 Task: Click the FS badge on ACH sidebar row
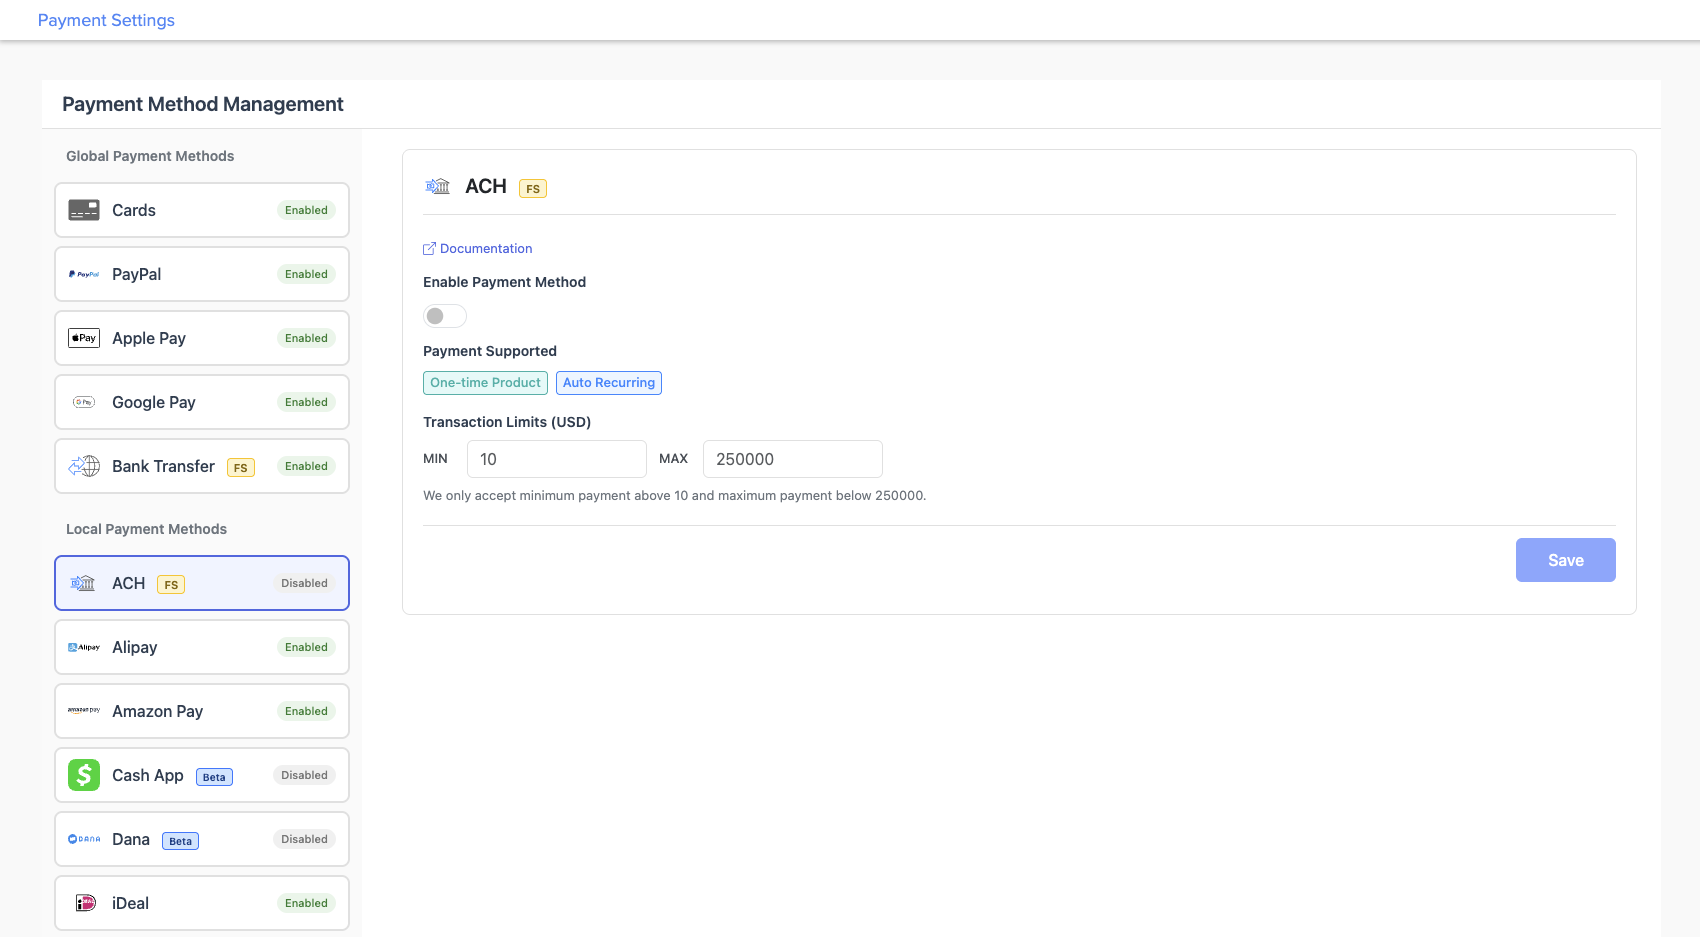[171, 584]
